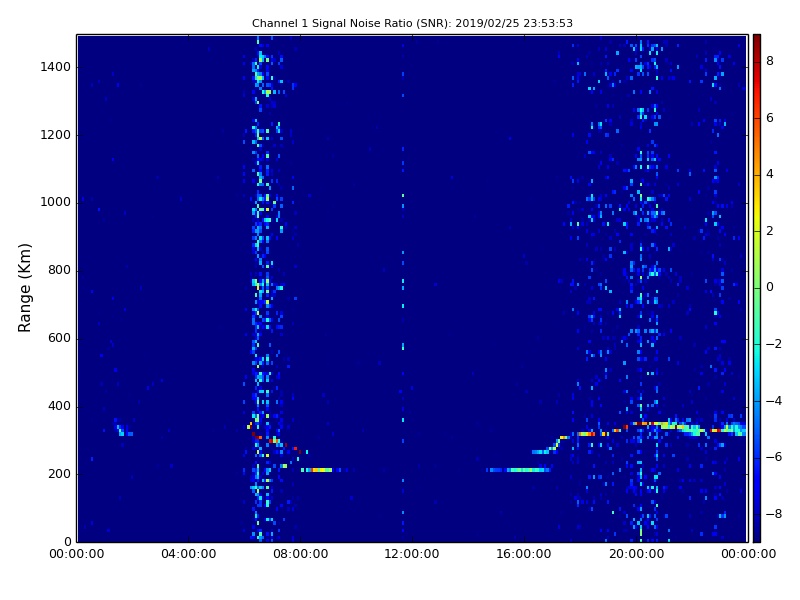800x600 pixels.
Task: Click the short echo streak after 08:00:00
Action: 318,470
